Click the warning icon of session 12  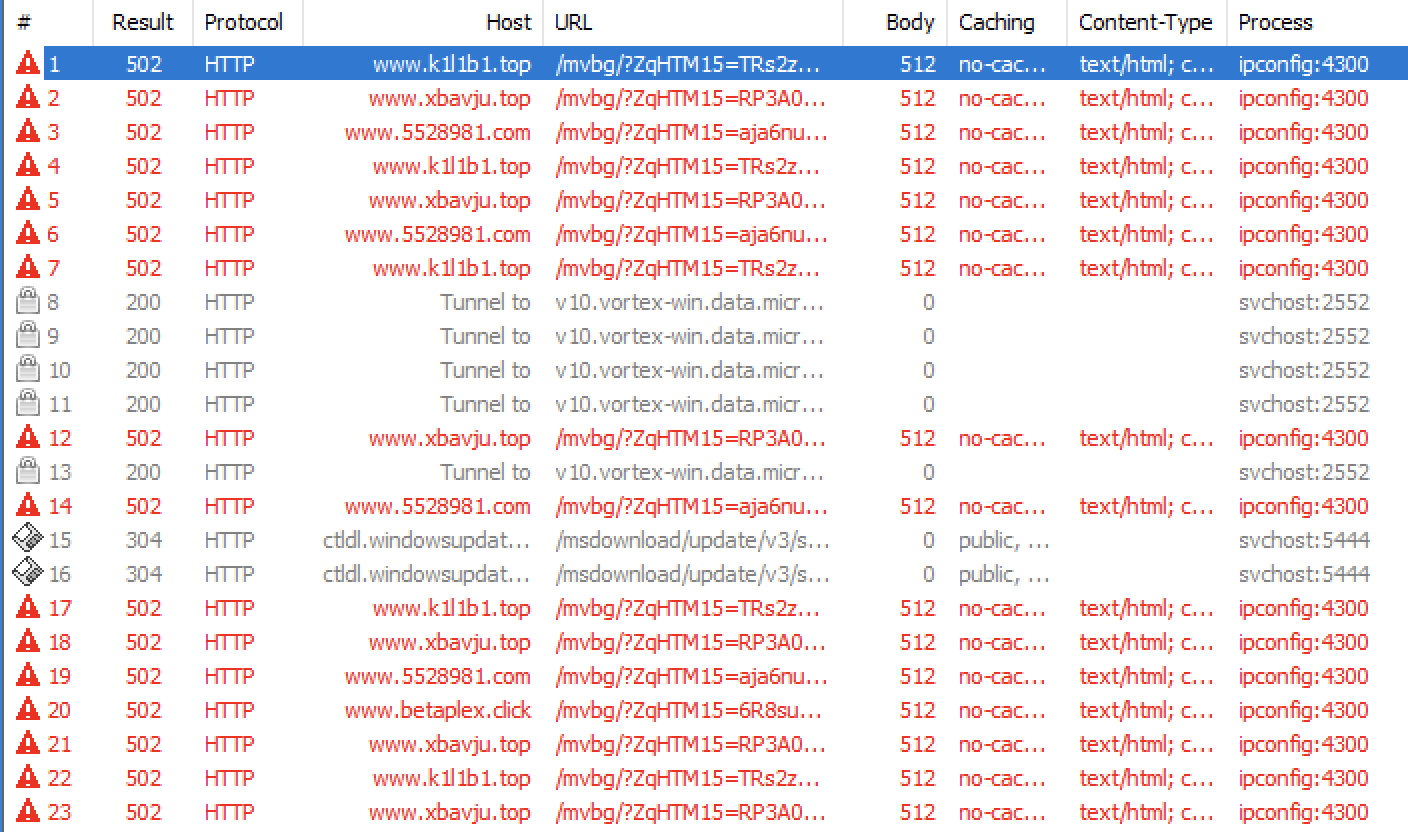(28, 438)
